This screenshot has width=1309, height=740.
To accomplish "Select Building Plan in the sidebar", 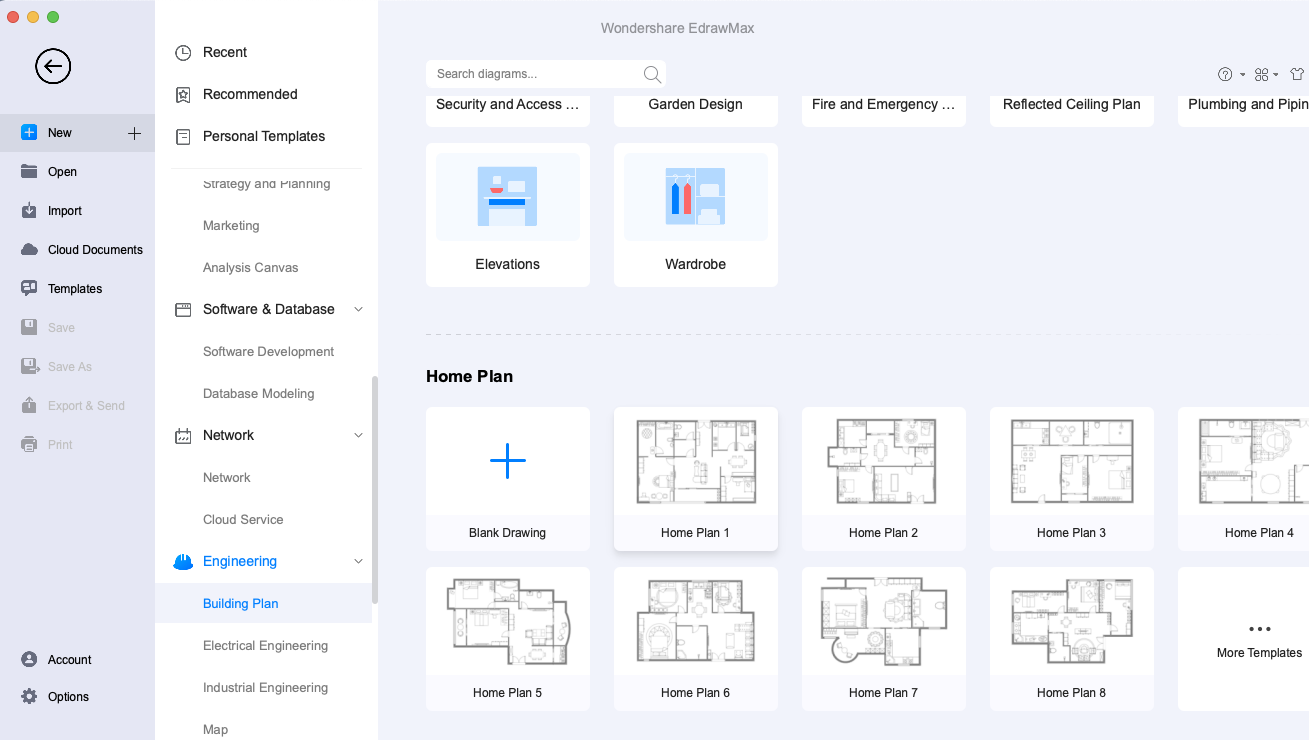I will [x=240, y=603].
